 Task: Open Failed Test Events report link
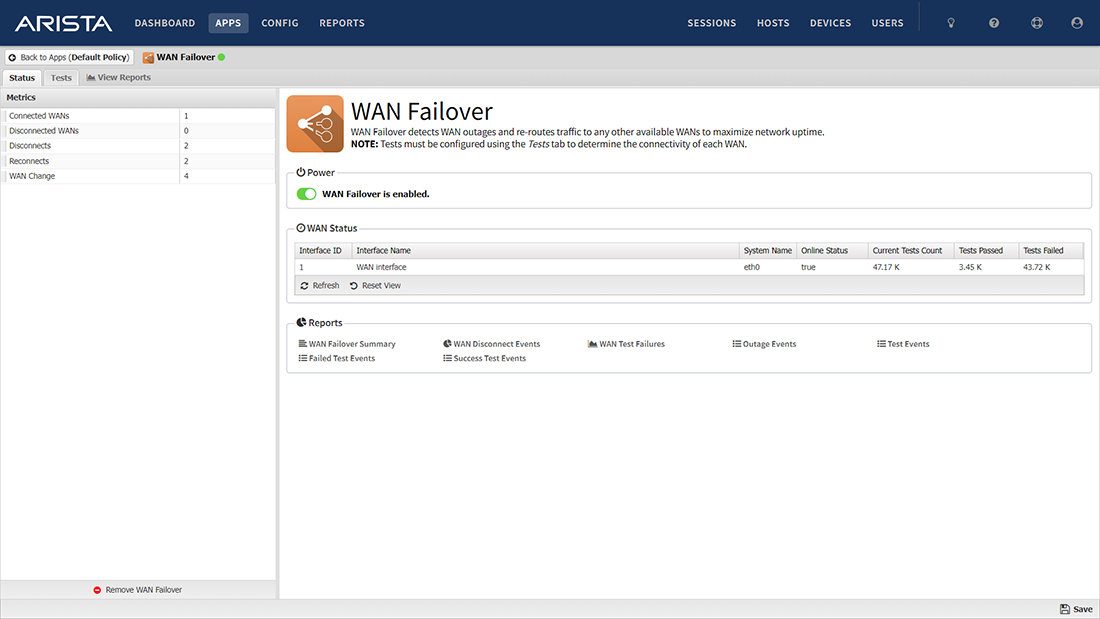pos(337,358)
